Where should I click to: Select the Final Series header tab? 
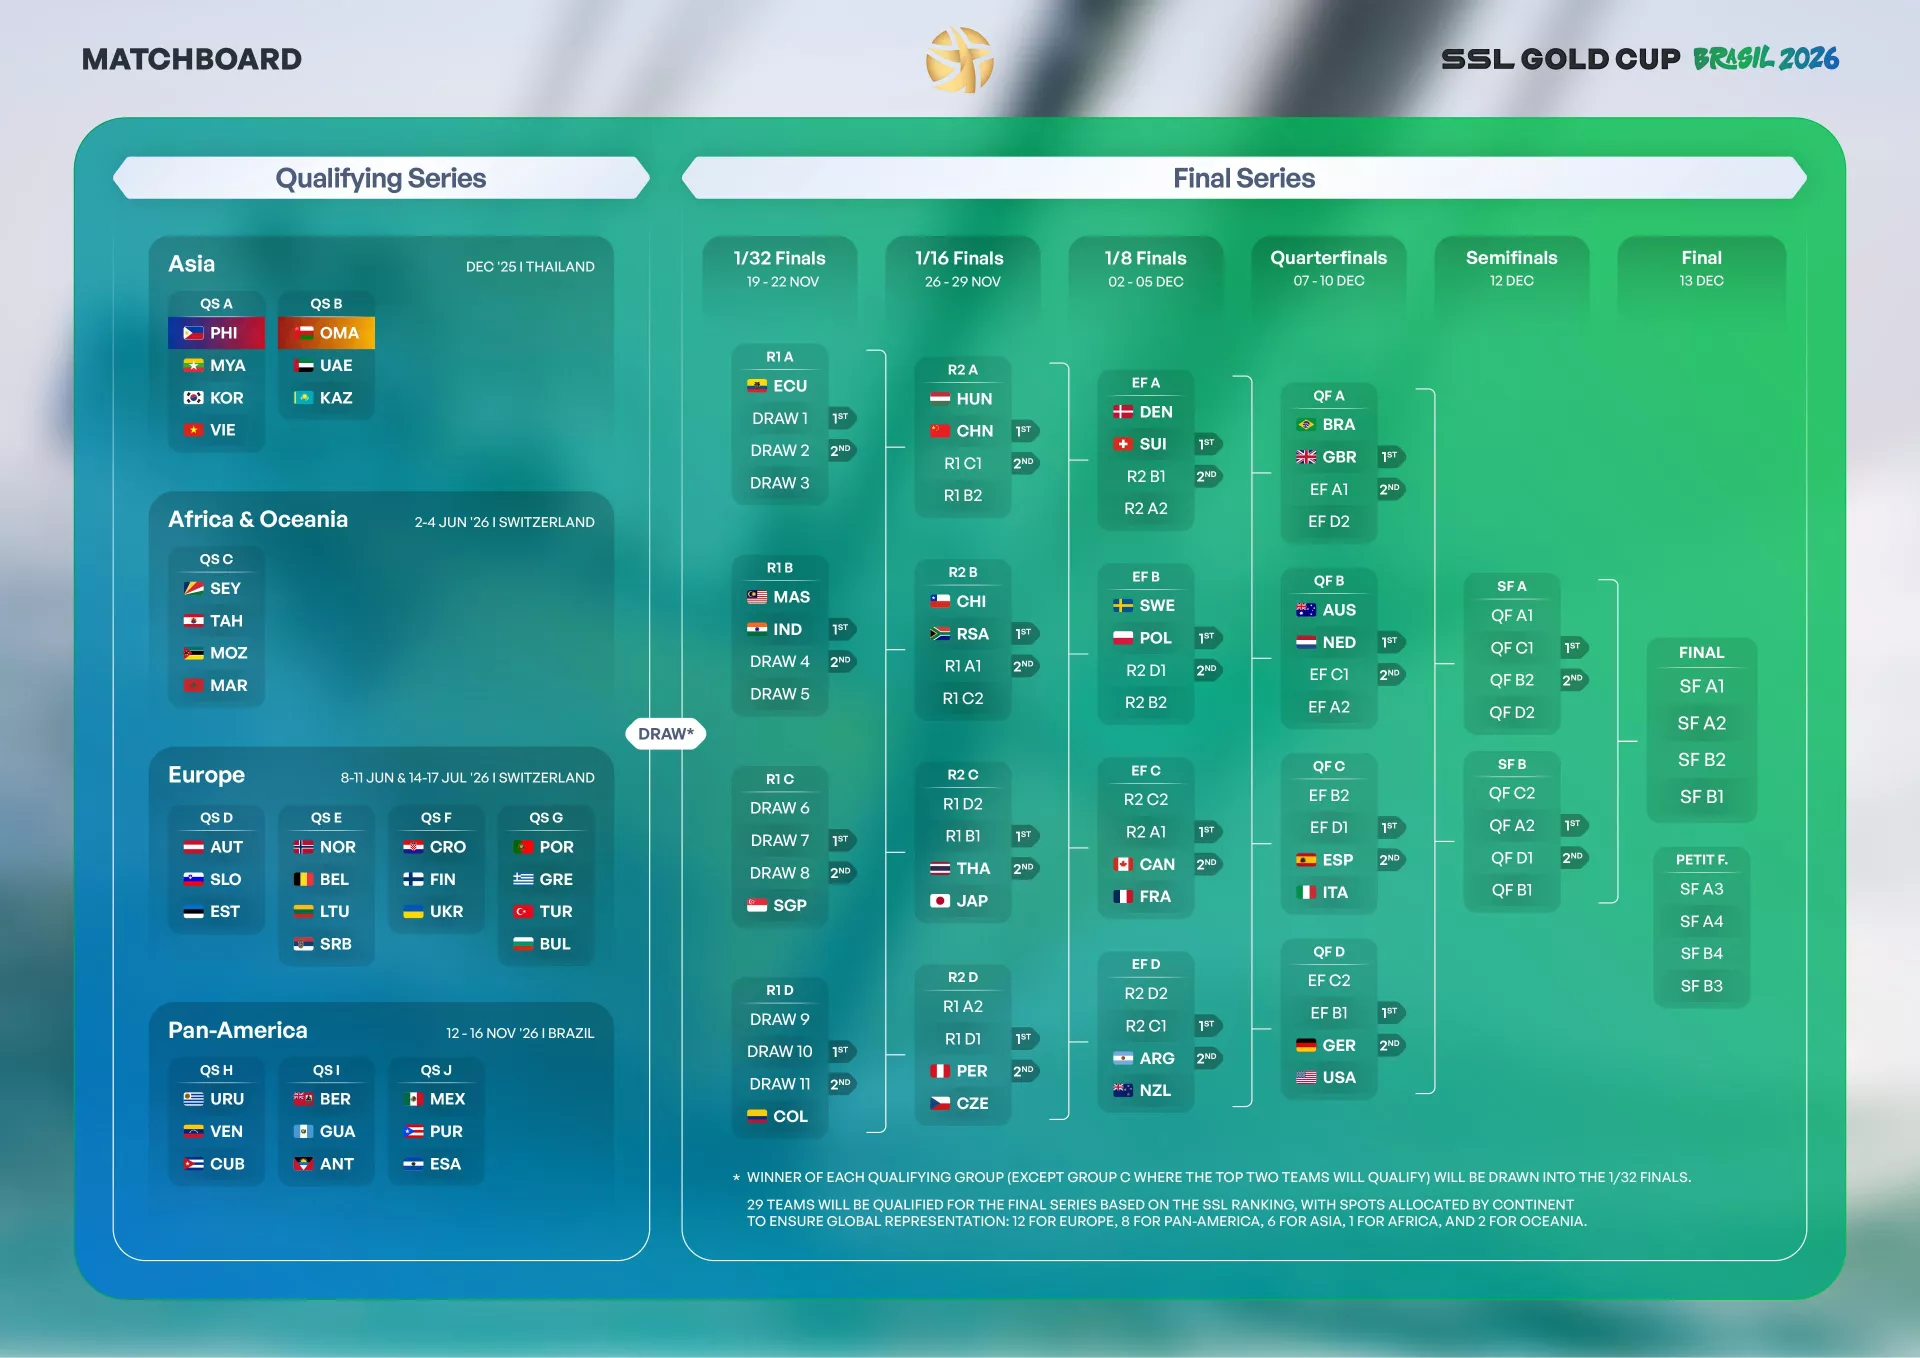[x=1243, y=178]
